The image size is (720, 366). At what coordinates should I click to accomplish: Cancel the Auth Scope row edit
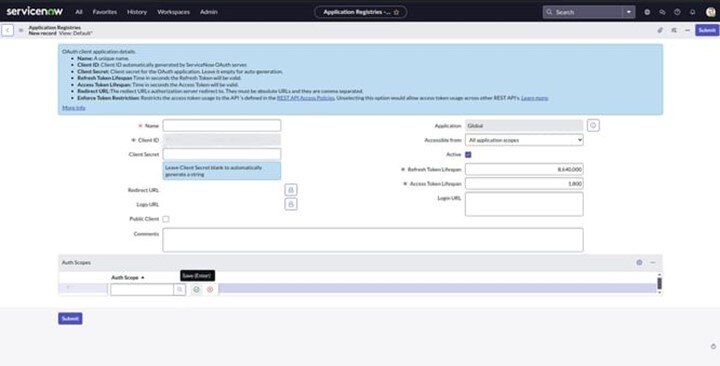point(210,290)
